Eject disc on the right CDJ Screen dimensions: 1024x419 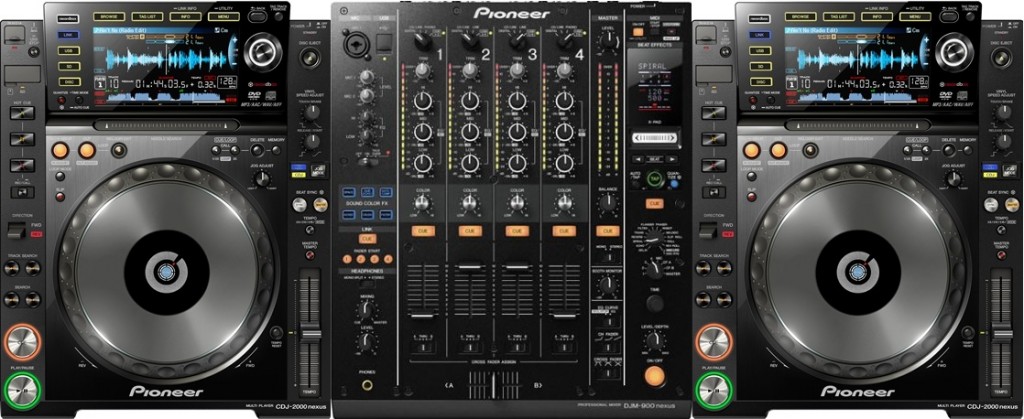[x=1000, y=58]
